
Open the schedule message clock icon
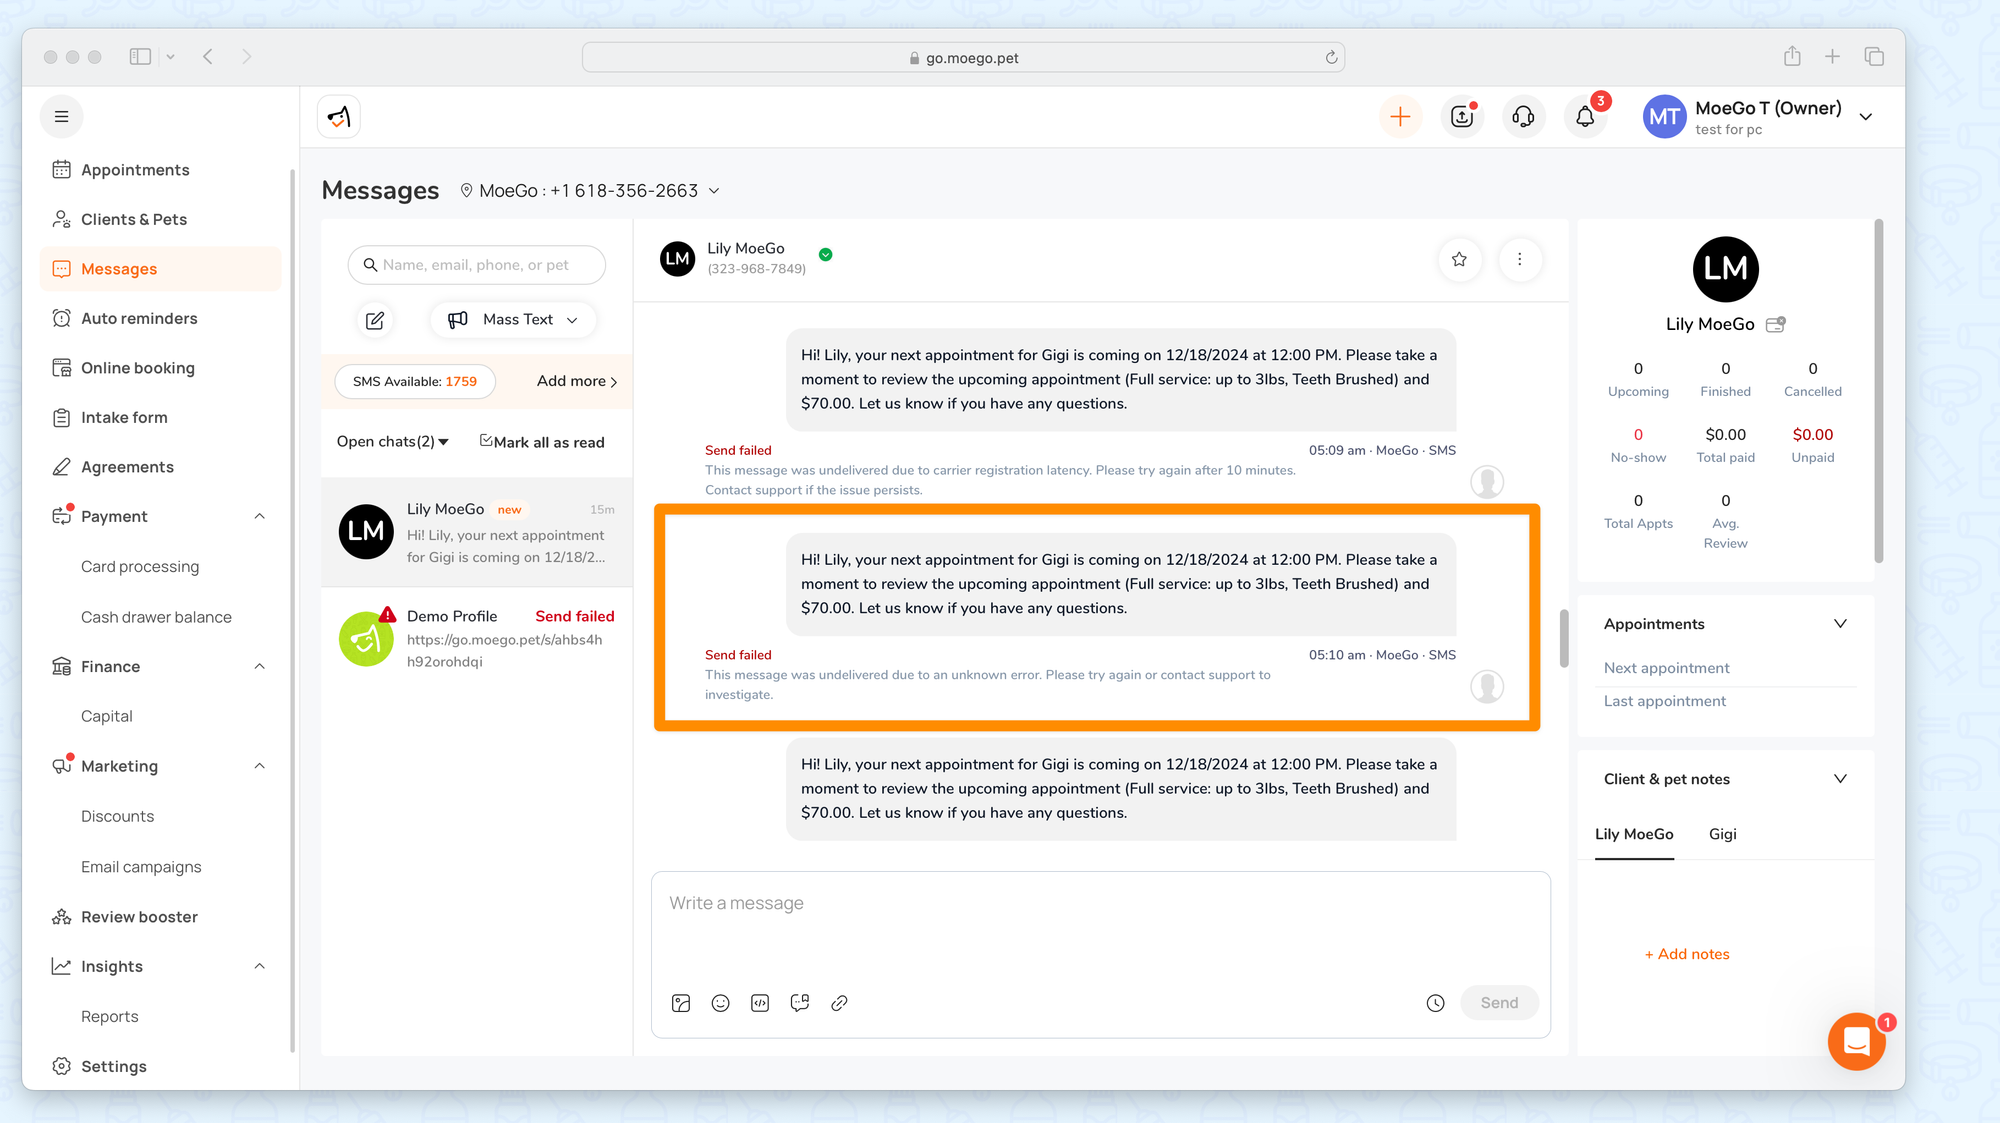[1435, 1003]
